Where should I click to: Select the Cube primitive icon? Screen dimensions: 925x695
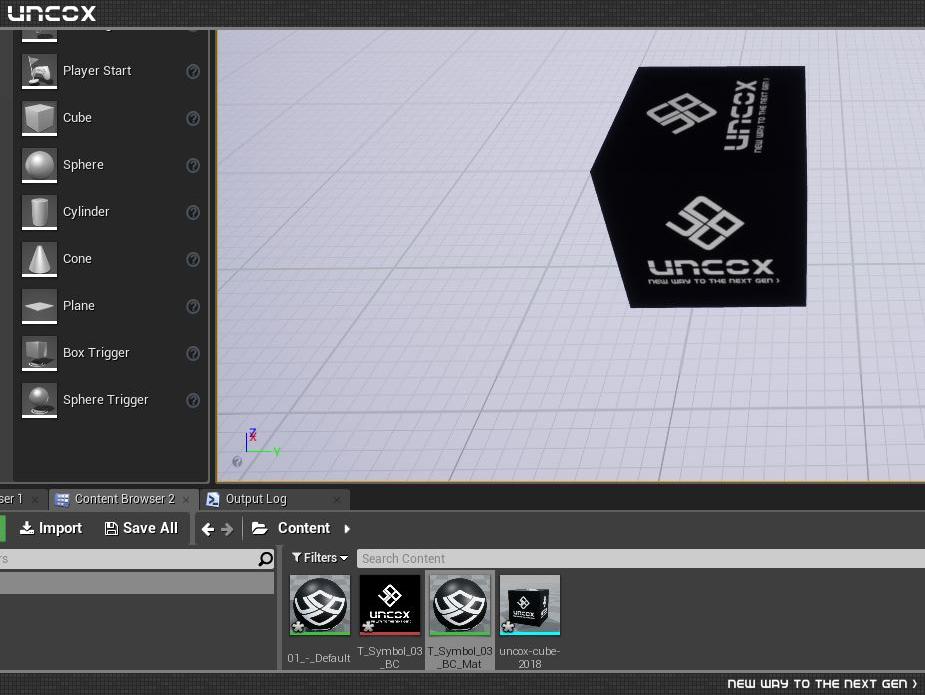39,118
